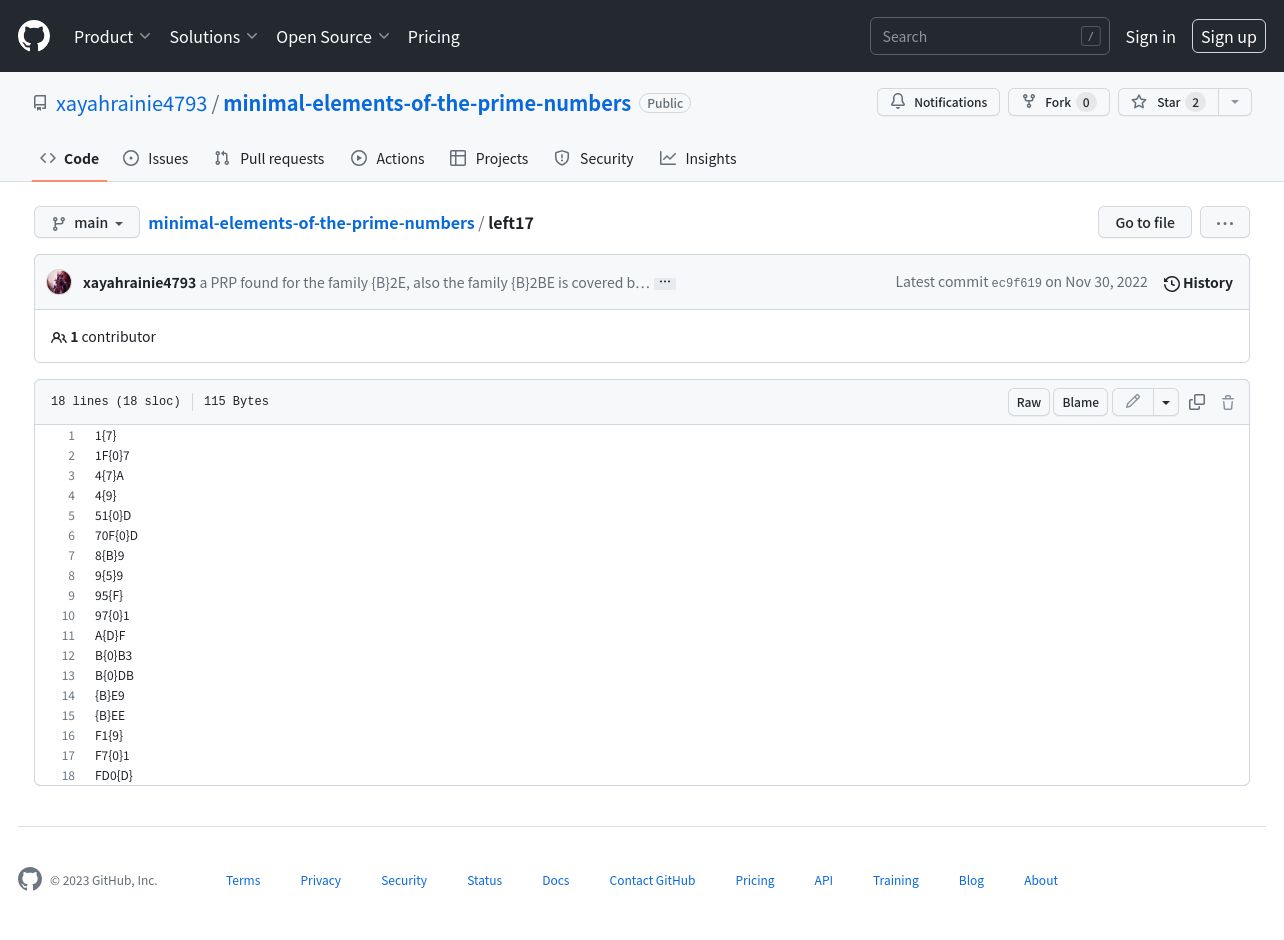Screen dimensions: 1284x940
Task: Open the Raw file view
Action: coord(1029,402)
